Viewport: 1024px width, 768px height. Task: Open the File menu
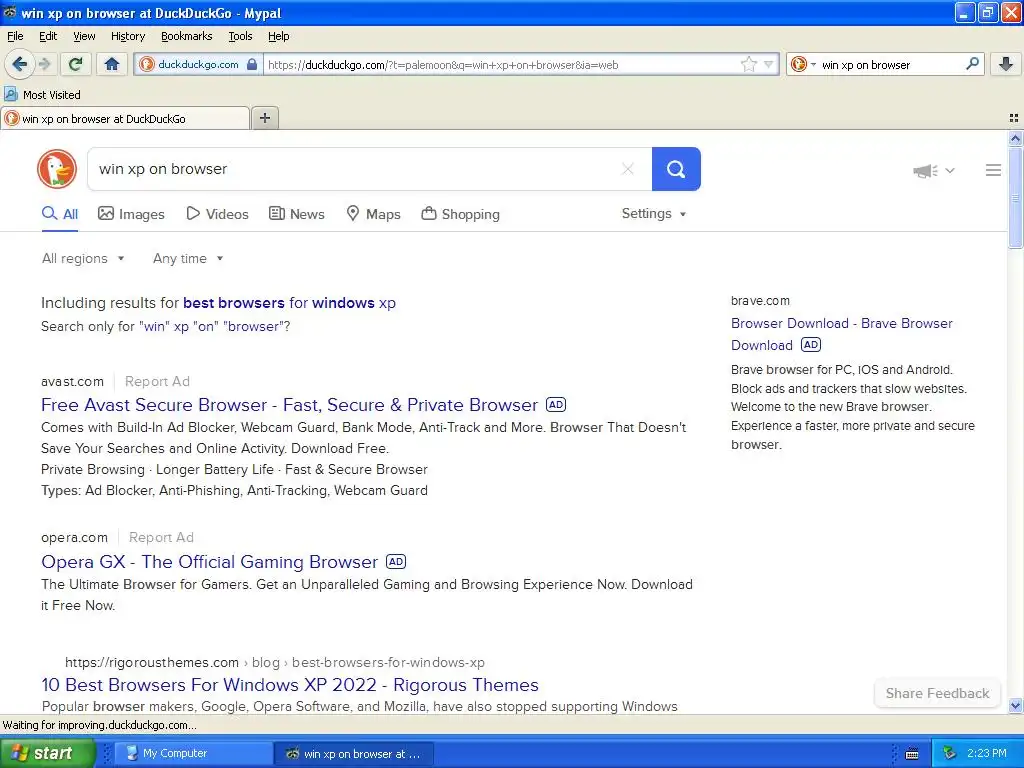[x=15, y=36]
